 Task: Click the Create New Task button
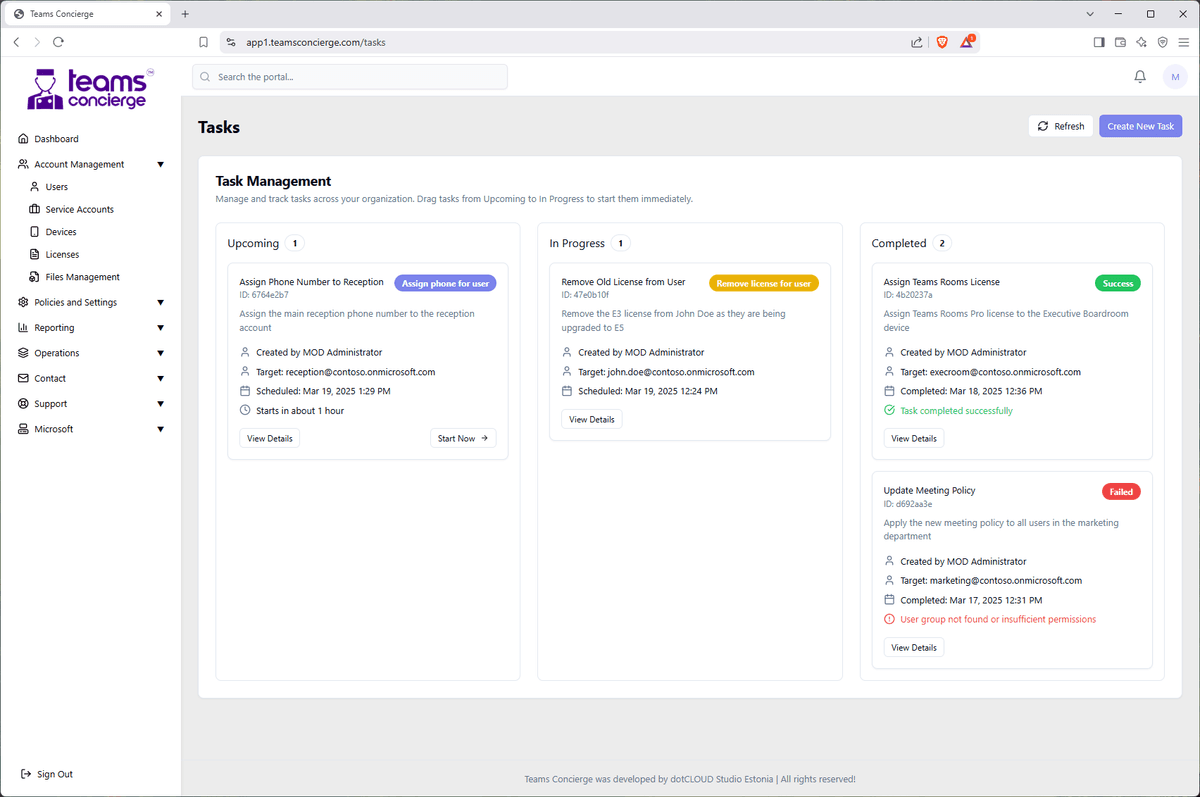[1140, 125]
